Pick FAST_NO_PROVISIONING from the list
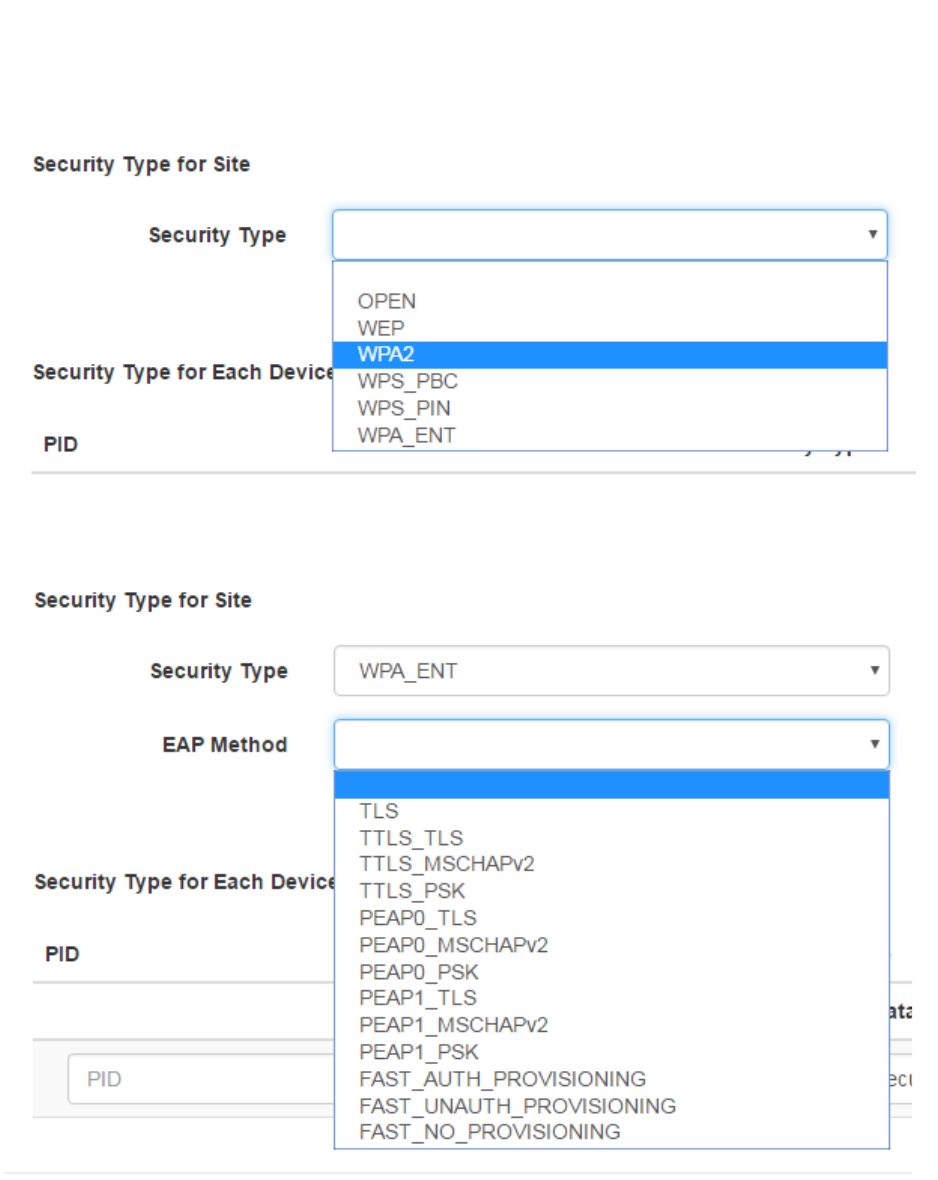This screenshot has height=1180, width=938. click(611, 1132)
